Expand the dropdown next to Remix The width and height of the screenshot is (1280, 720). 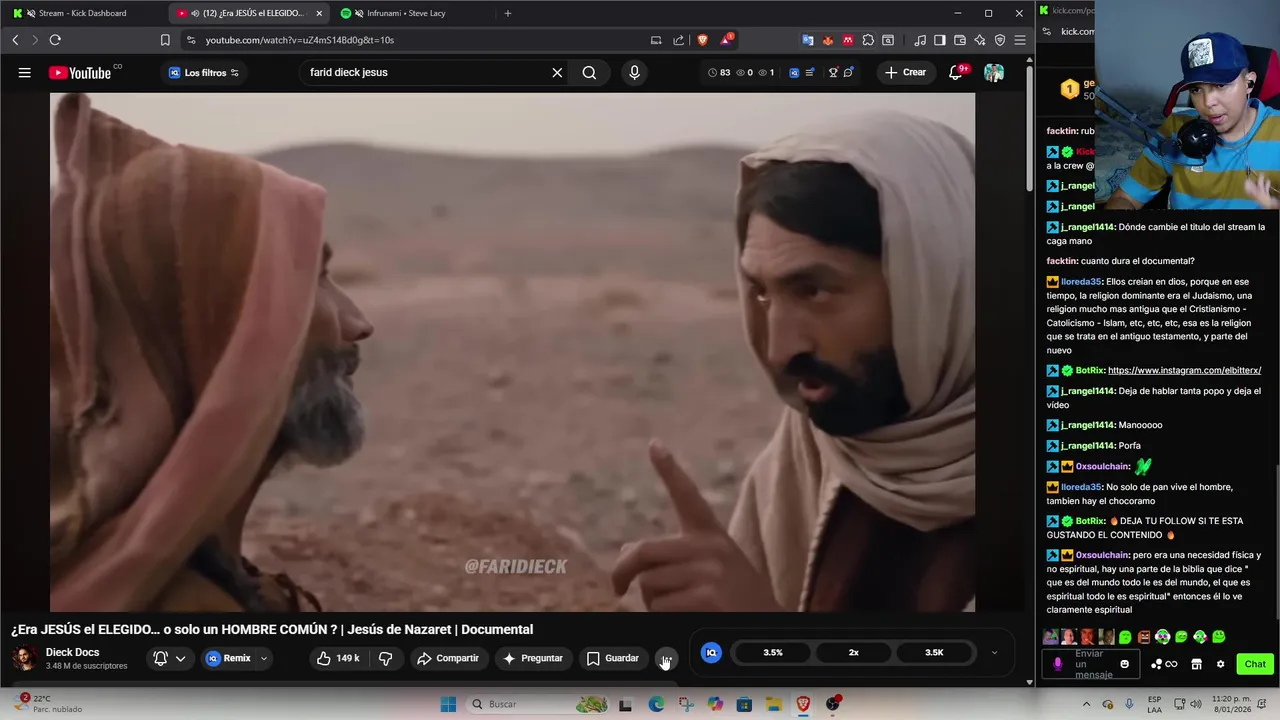[x=264, y=658]
